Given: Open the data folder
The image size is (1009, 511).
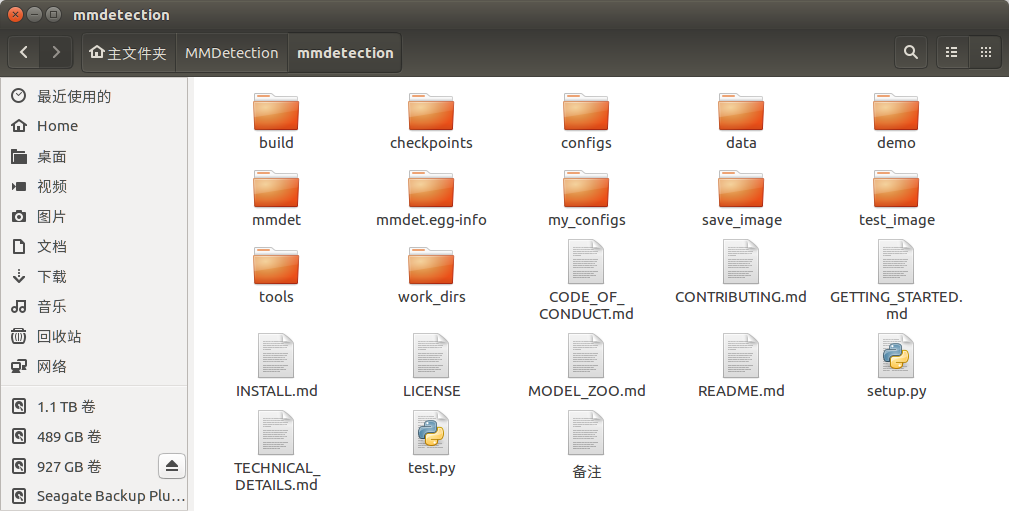Looking at the screenshot, I should tap(741, 121).
